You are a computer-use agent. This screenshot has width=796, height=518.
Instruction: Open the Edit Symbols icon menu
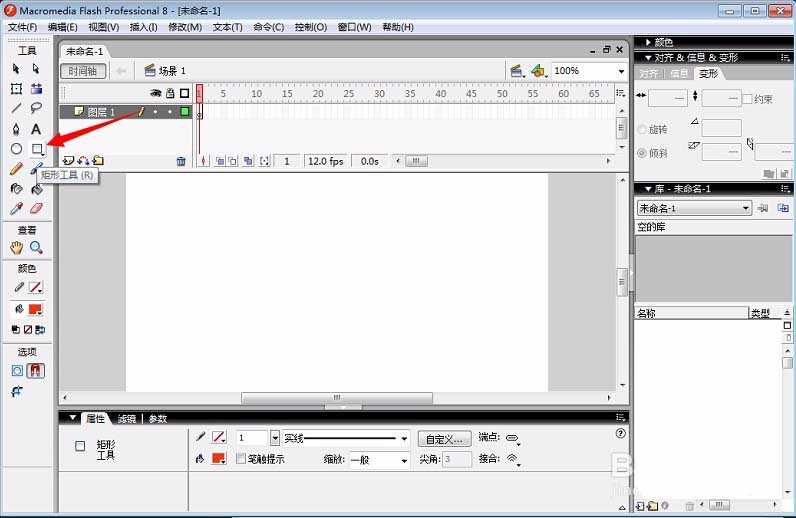coord(539,71)
